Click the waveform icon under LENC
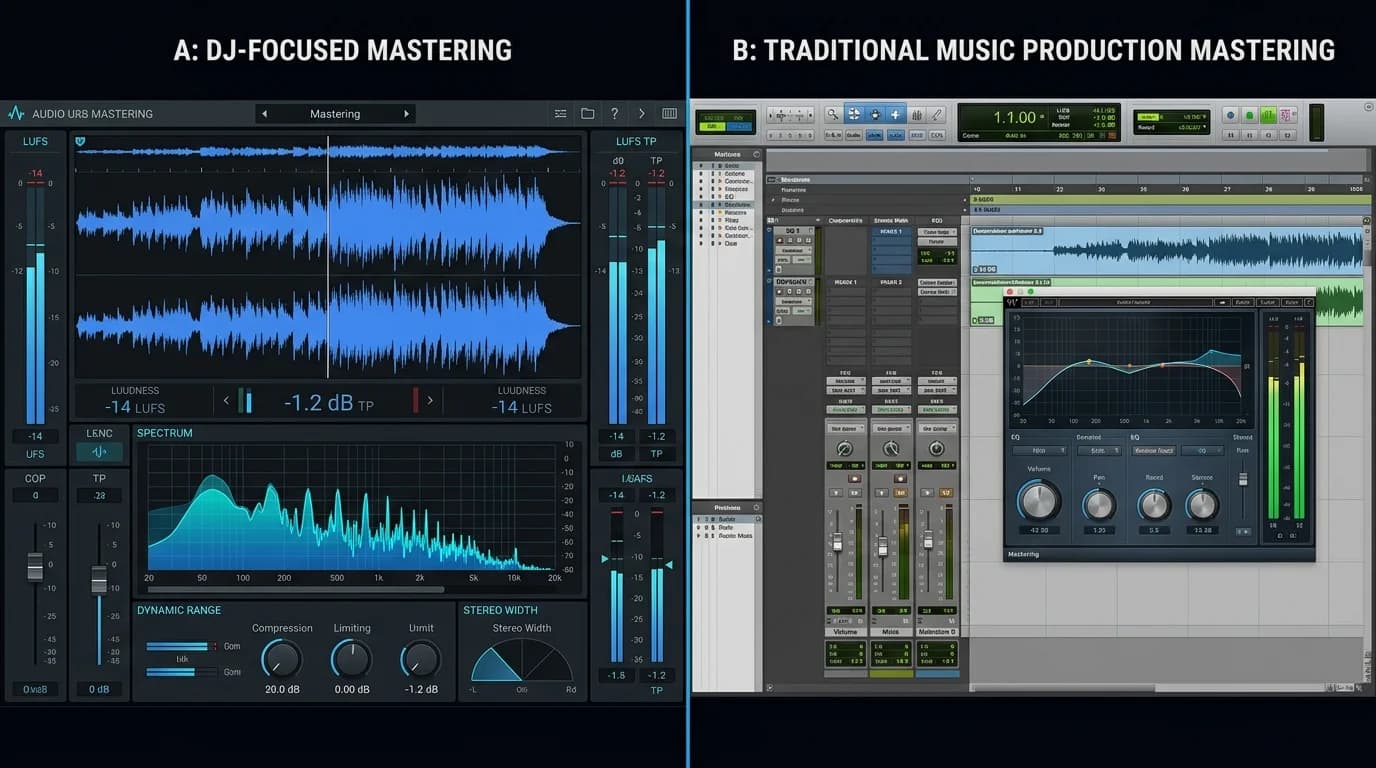The width and height of the screenshot is (1376, 768). 99,452
